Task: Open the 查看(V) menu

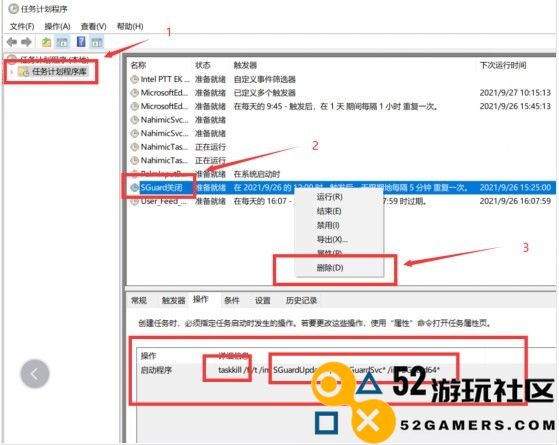Action: pyautogui.click(x=93, y=26)
